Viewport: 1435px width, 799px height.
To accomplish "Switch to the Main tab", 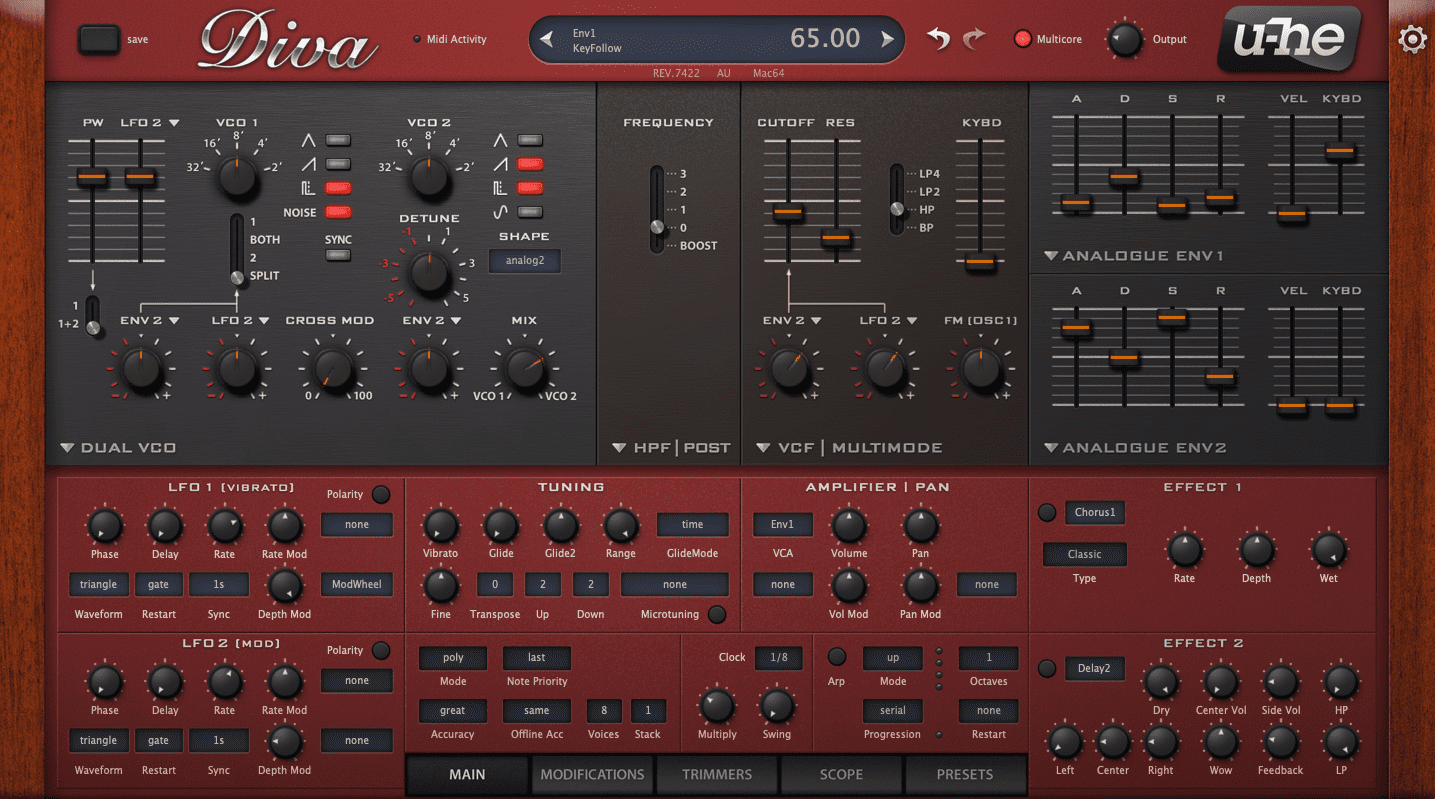I will coord(467,774).
